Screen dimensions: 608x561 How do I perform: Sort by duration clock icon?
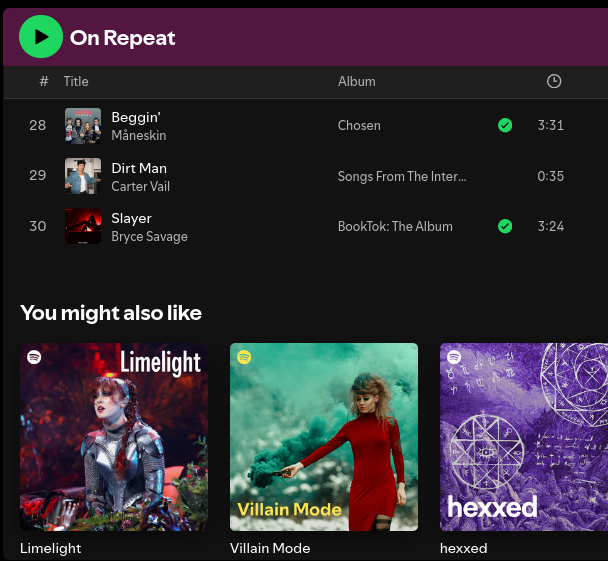[554, 81]
